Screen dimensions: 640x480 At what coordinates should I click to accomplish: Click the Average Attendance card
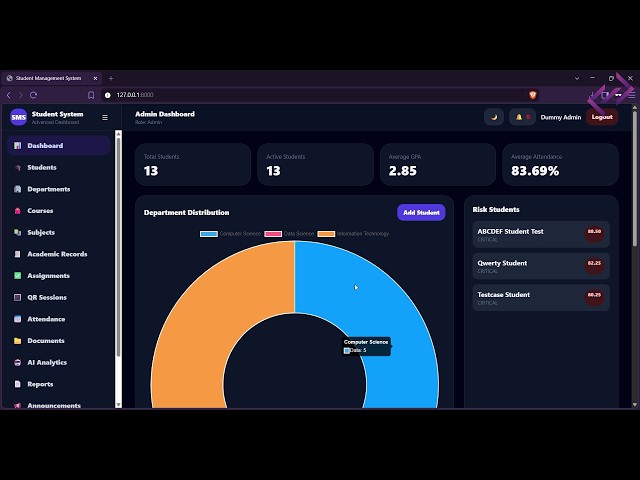[560, 164]
